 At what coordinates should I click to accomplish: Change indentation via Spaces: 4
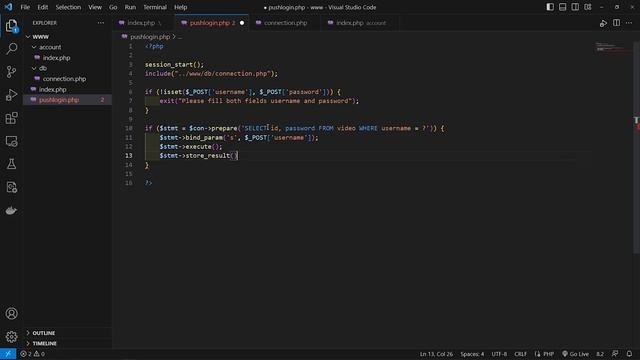(472, 354)
